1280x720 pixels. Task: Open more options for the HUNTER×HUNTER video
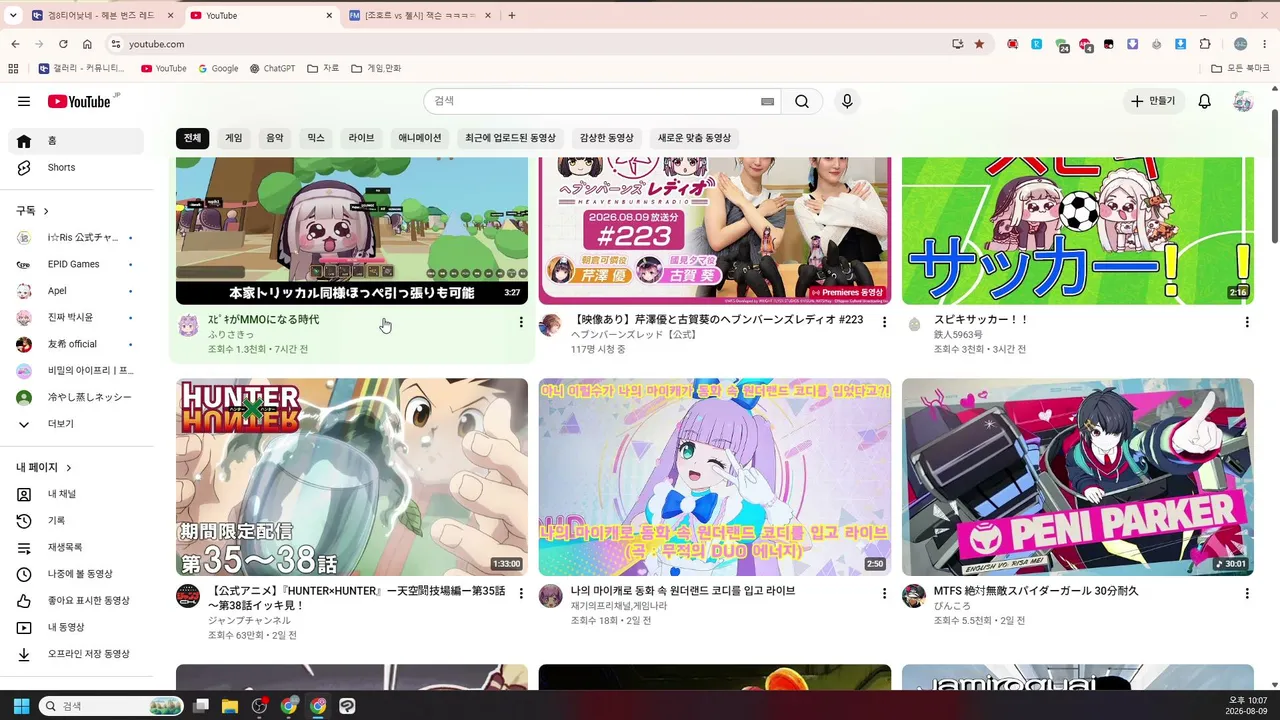[520, 593]
